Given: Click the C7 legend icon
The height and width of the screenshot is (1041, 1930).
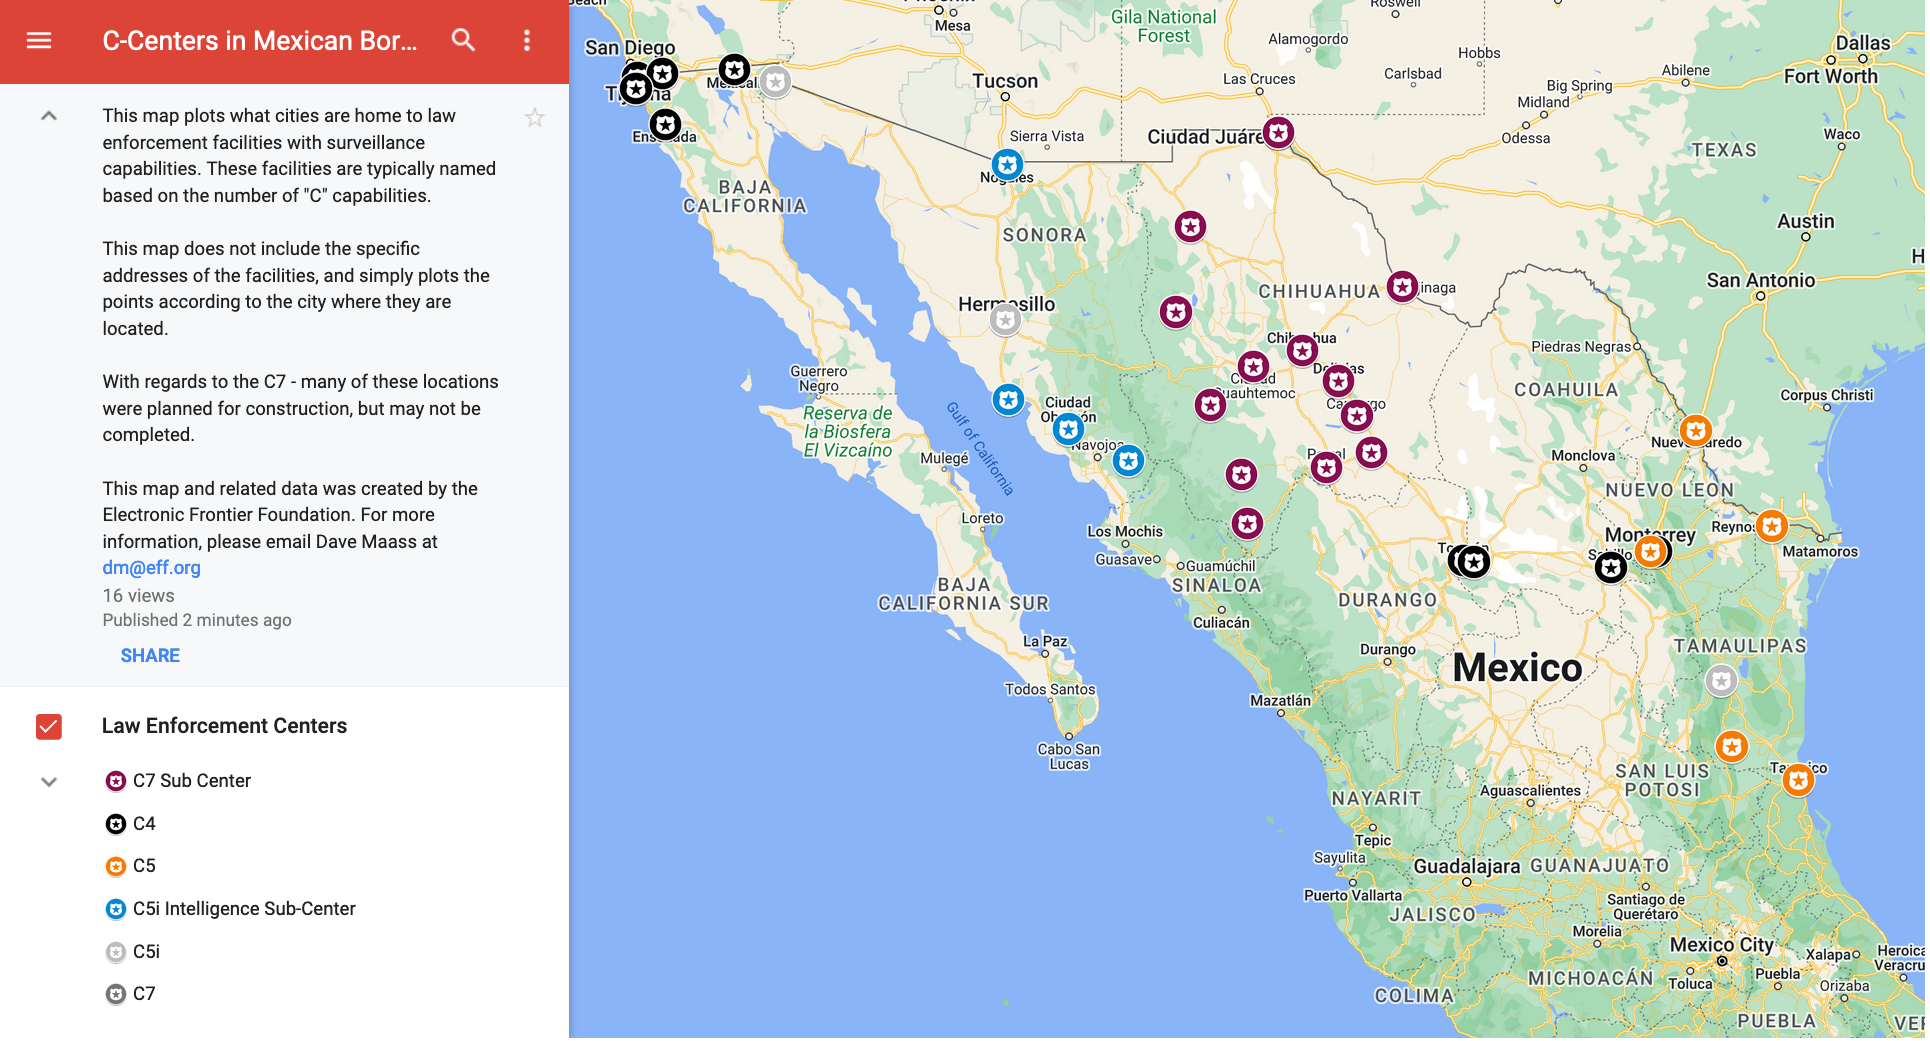Looking at the screenshot, I should click(x=113, y=993).
